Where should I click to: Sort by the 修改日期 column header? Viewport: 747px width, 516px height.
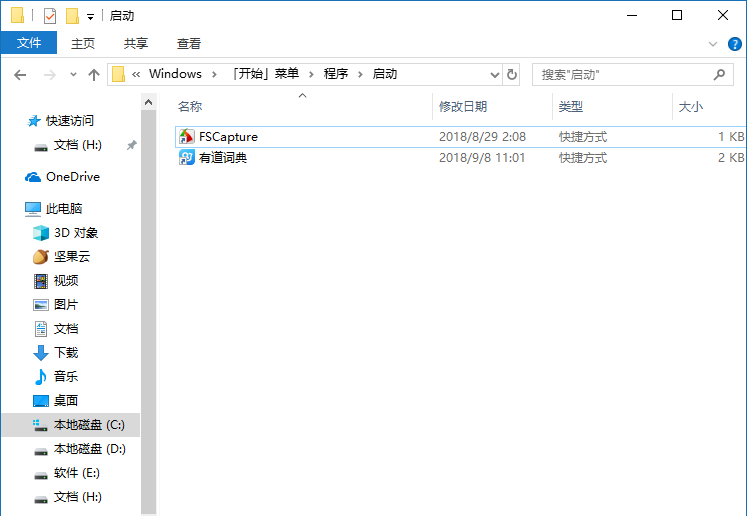tap(462, 106)
